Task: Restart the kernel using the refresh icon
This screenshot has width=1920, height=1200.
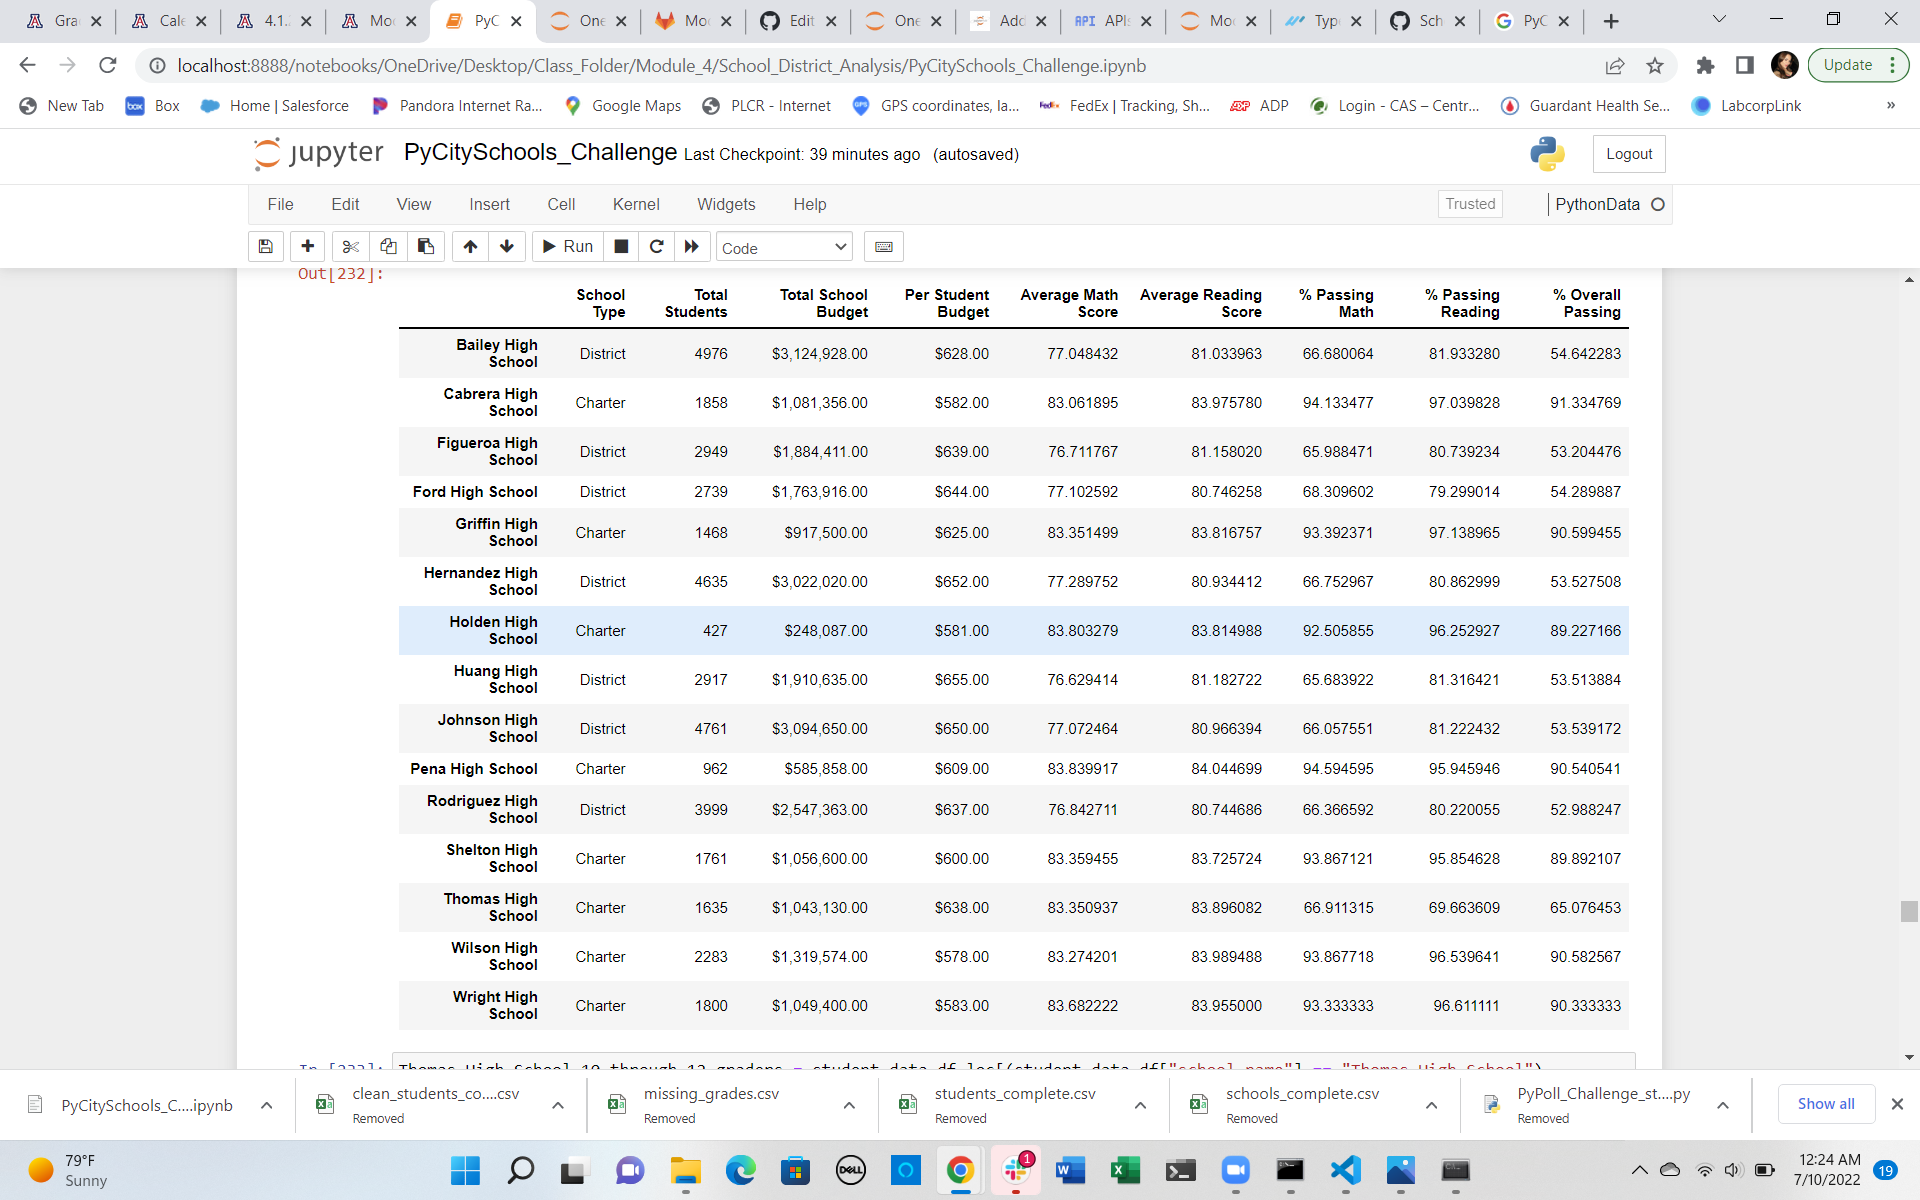Action: click(x=657, y=246)
